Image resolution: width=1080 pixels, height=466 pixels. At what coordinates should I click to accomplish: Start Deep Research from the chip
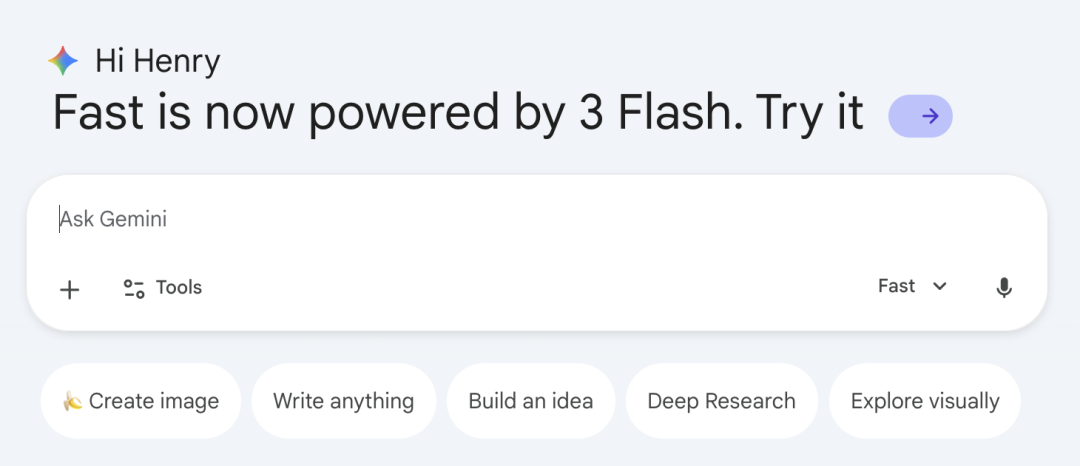(x=721, y=401)
